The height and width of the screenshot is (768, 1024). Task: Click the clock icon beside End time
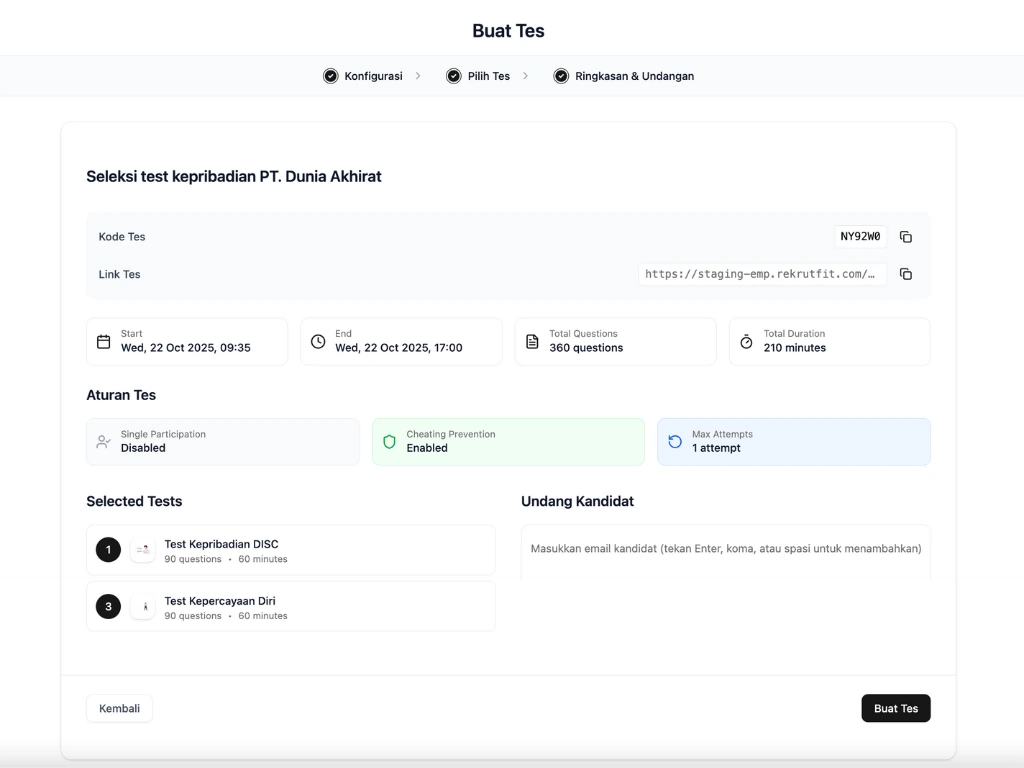coord(318,342)
